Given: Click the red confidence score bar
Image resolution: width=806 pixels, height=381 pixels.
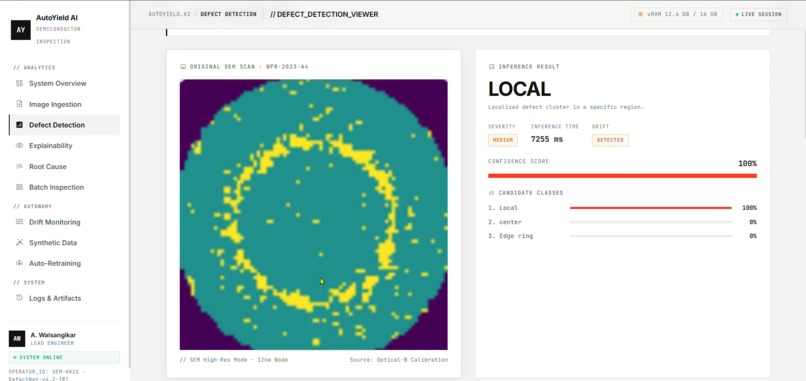Looking at the screenshot, I should click(622, 176).
